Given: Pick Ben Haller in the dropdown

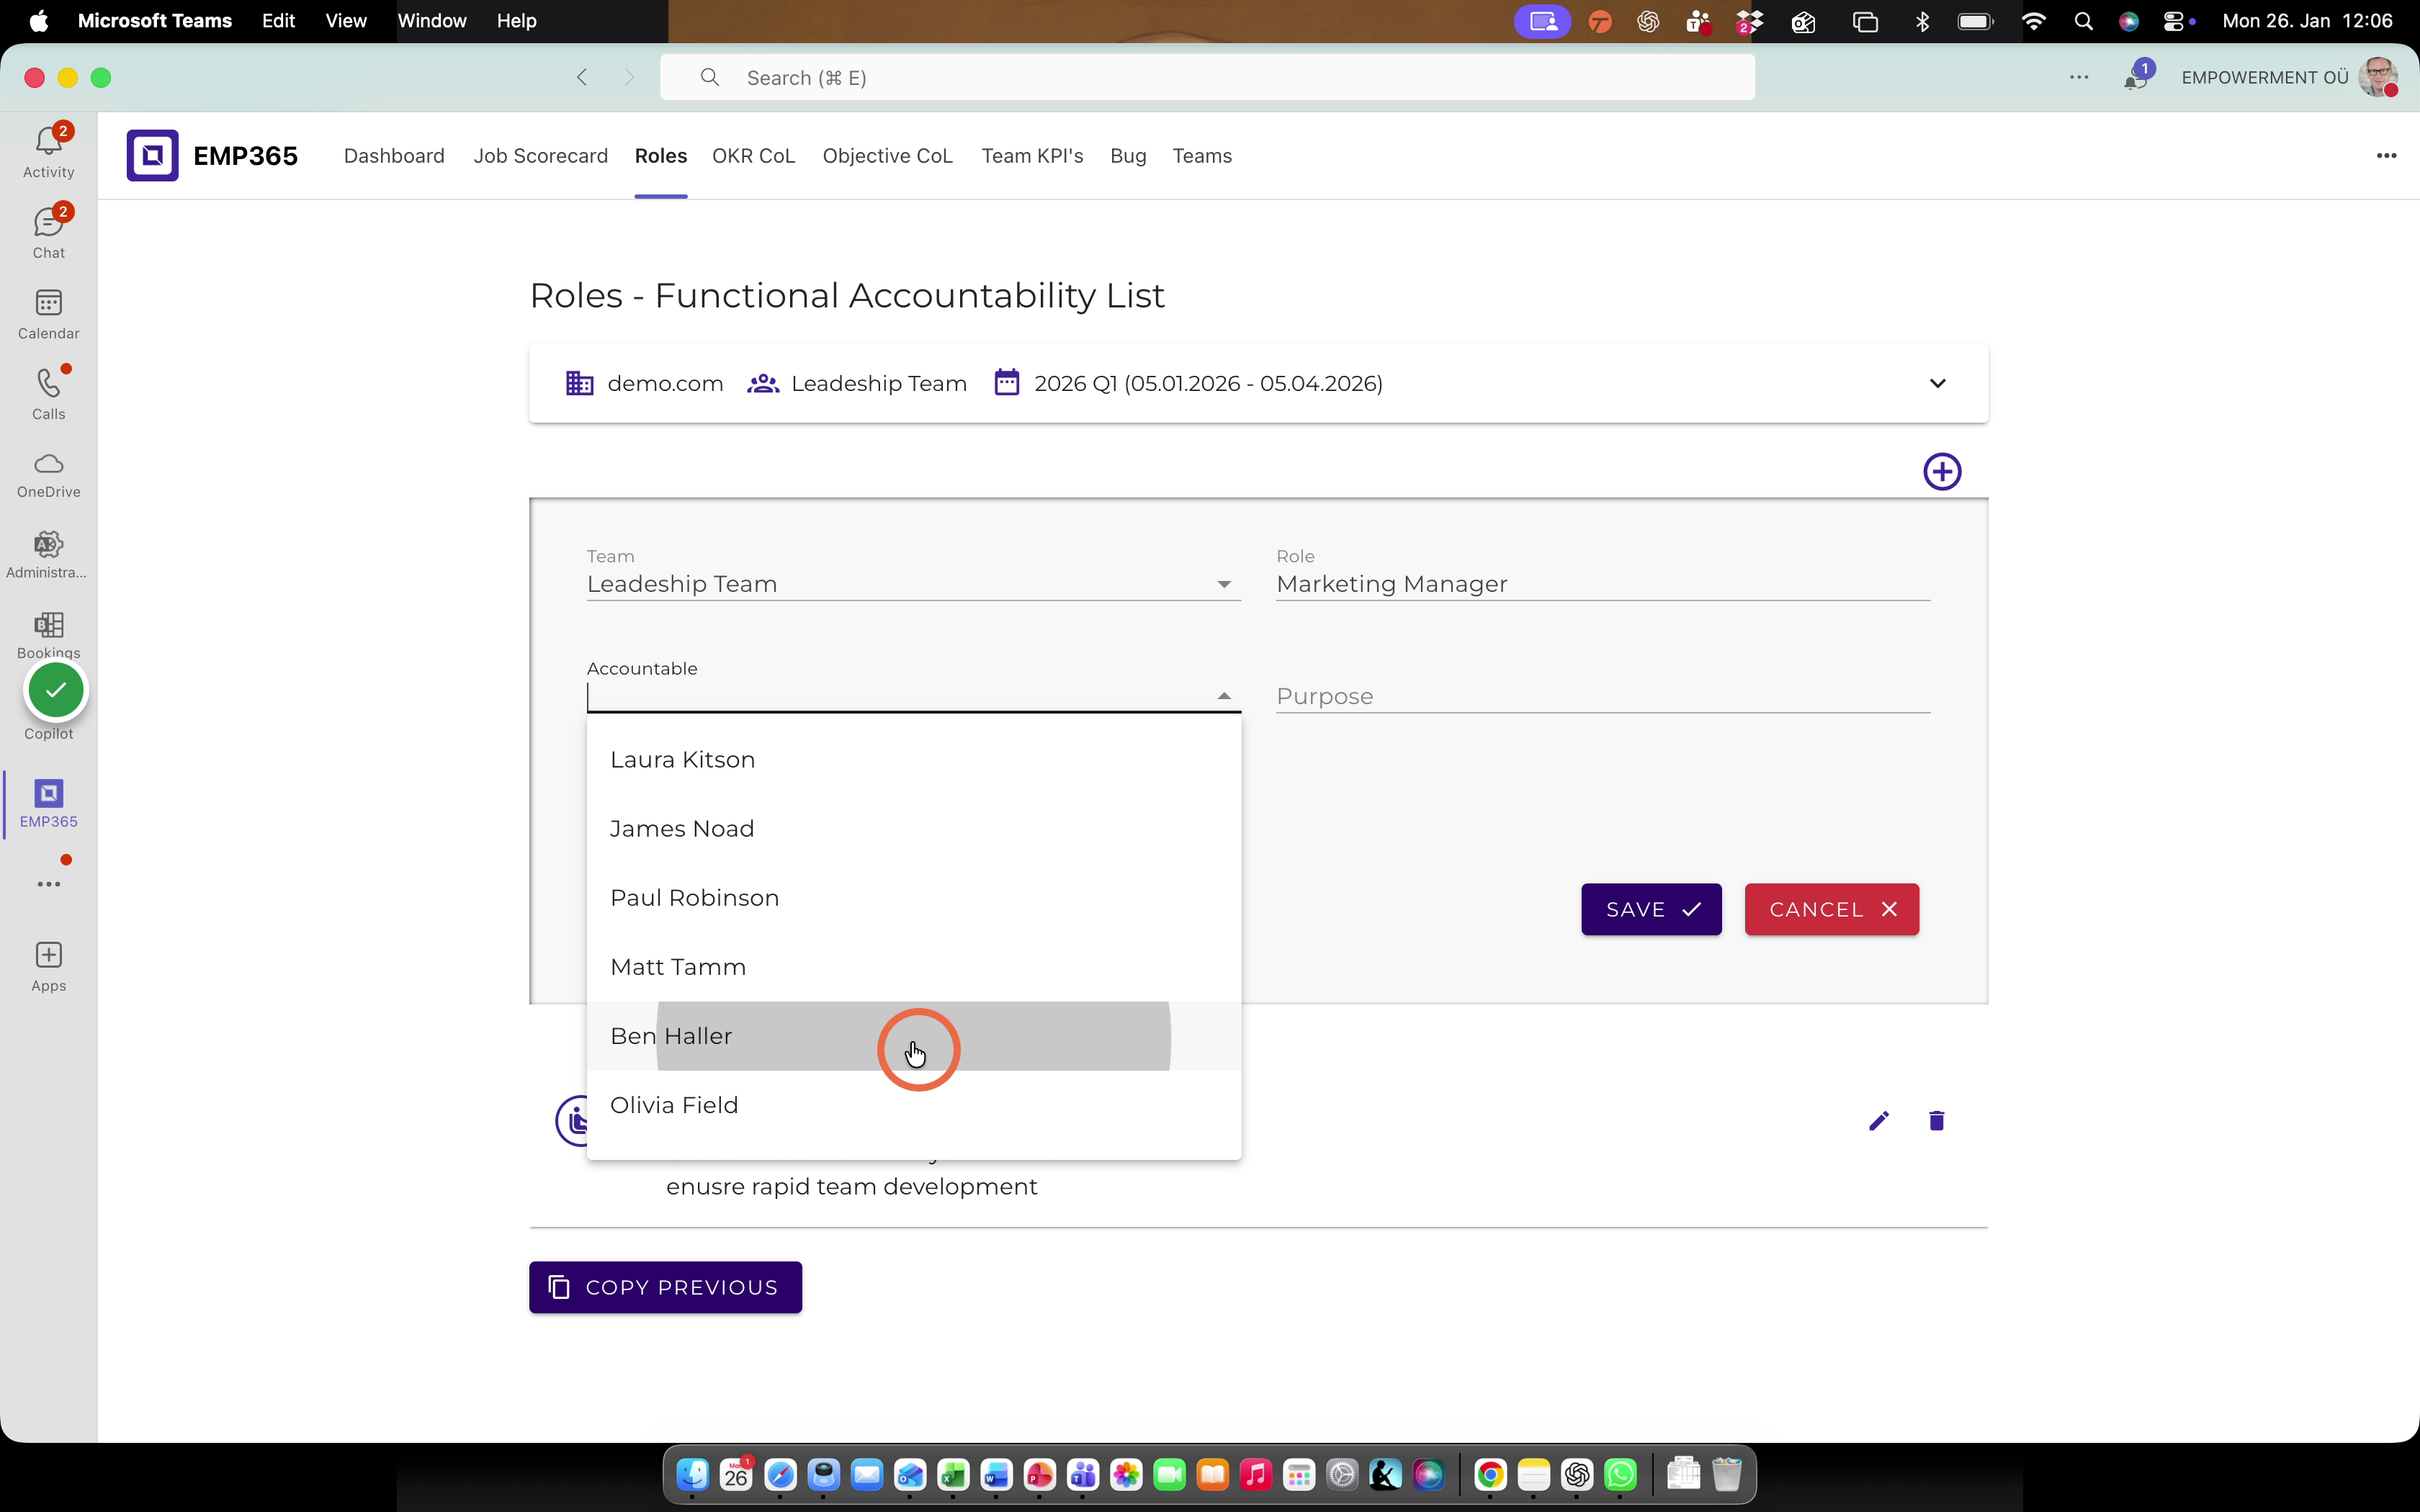Looking at the screenshot, I should (x=913, y=1036).
